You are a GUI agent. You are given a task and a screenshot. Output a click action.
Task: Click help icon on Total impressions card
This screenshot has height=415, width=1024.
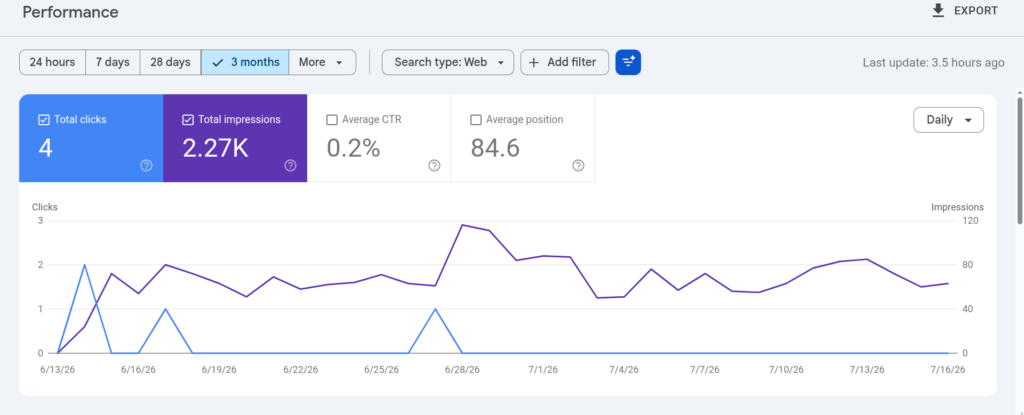pyautogui.click(x=290, y=165)
